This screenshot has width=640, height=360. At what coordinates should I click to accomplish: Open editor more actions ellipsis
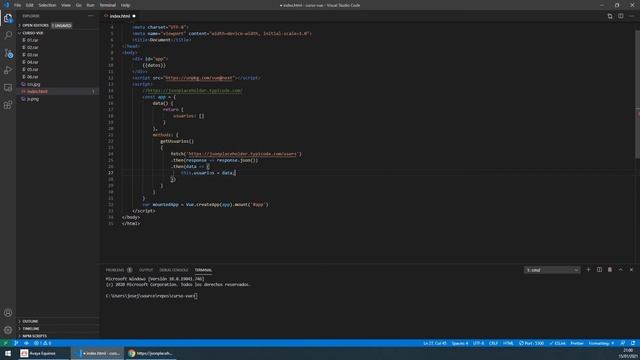tap(631, 16)
